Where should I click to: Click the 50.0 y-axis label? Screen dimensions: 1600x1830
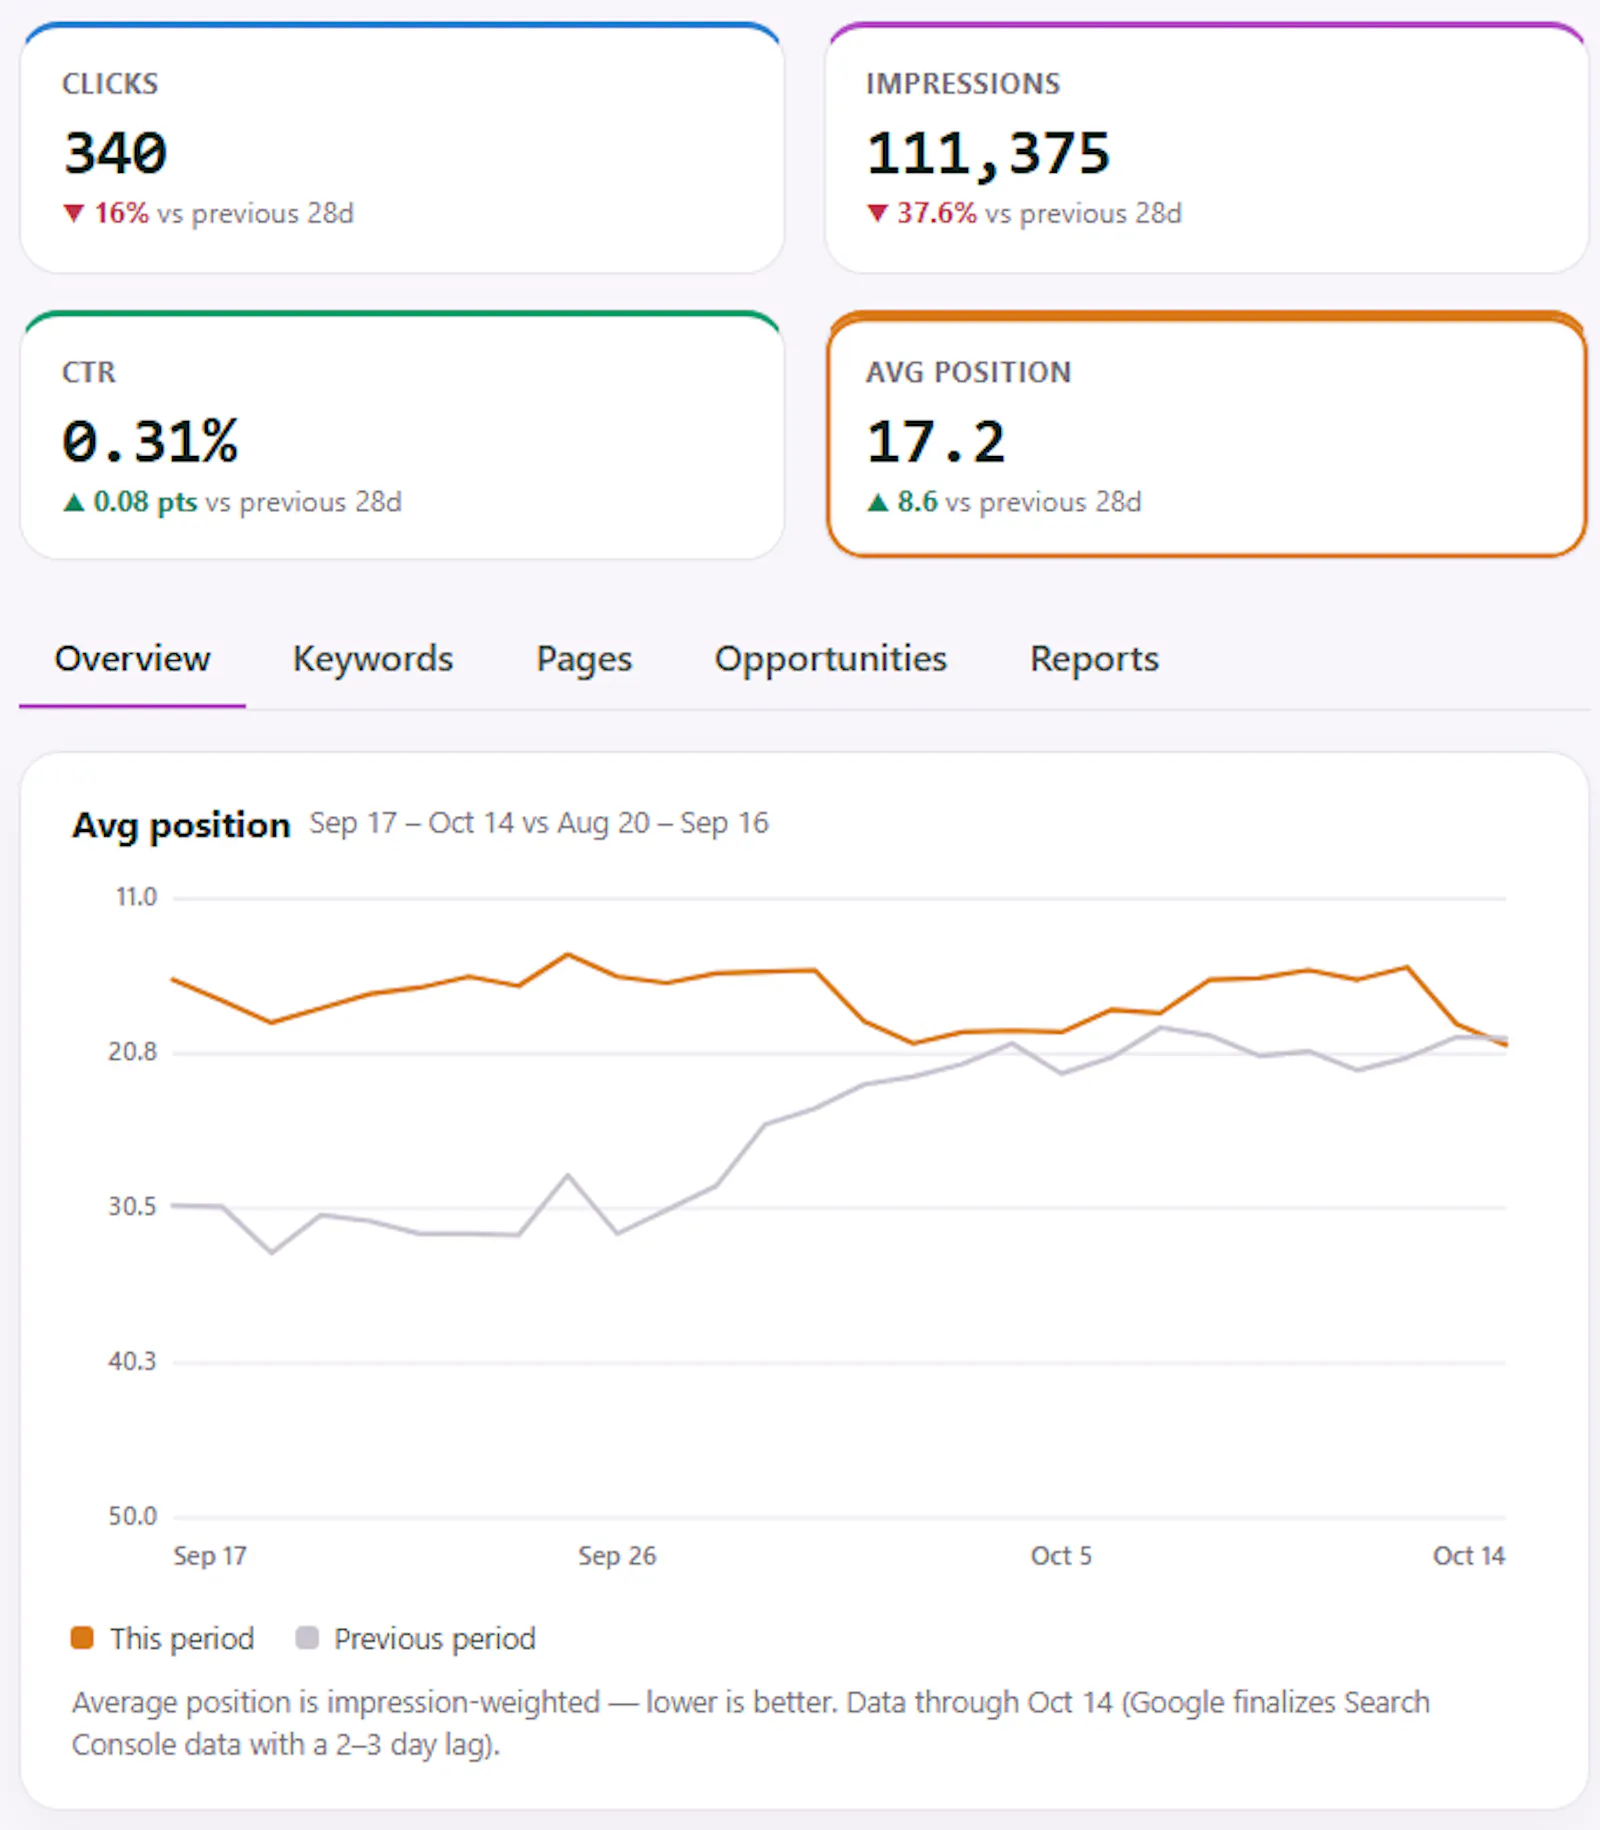point(133,1516)
